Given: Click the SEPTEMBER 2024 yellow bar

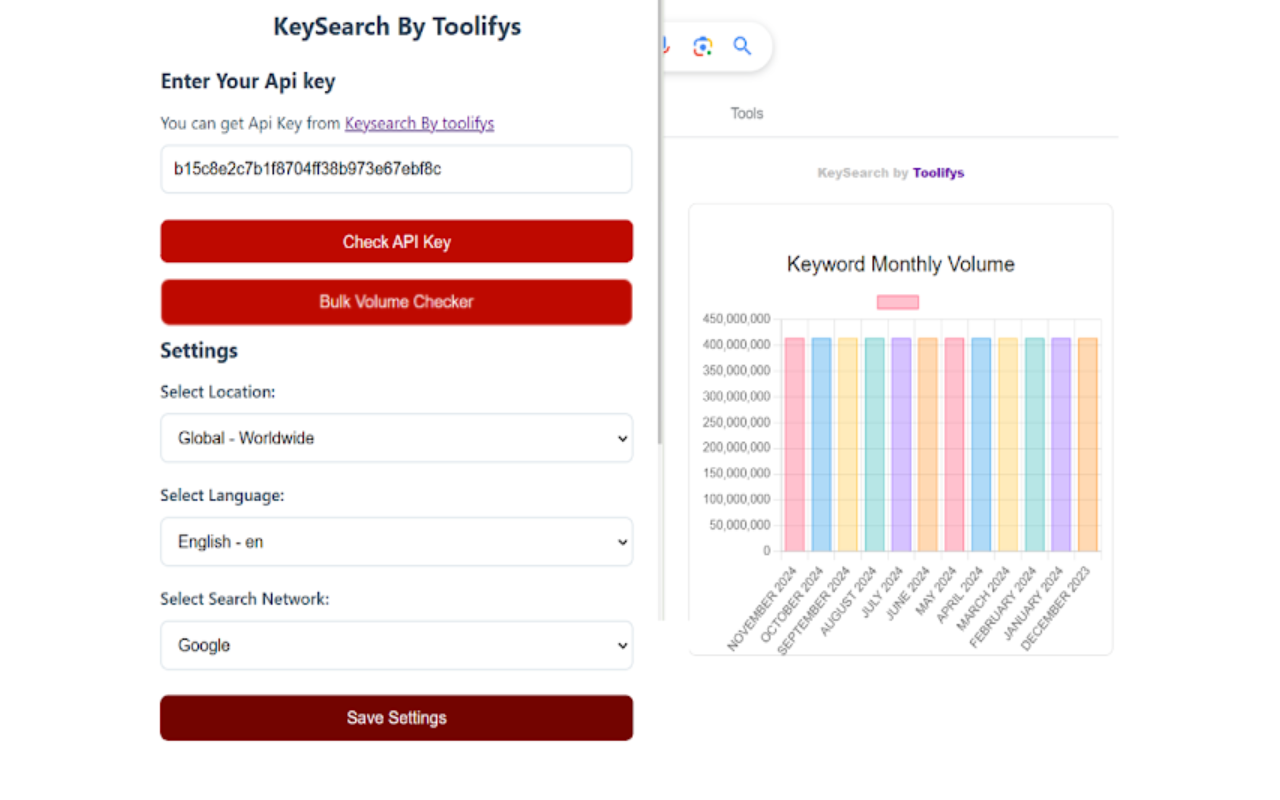Looking at the screenshot, I should [x=847, y=445].
